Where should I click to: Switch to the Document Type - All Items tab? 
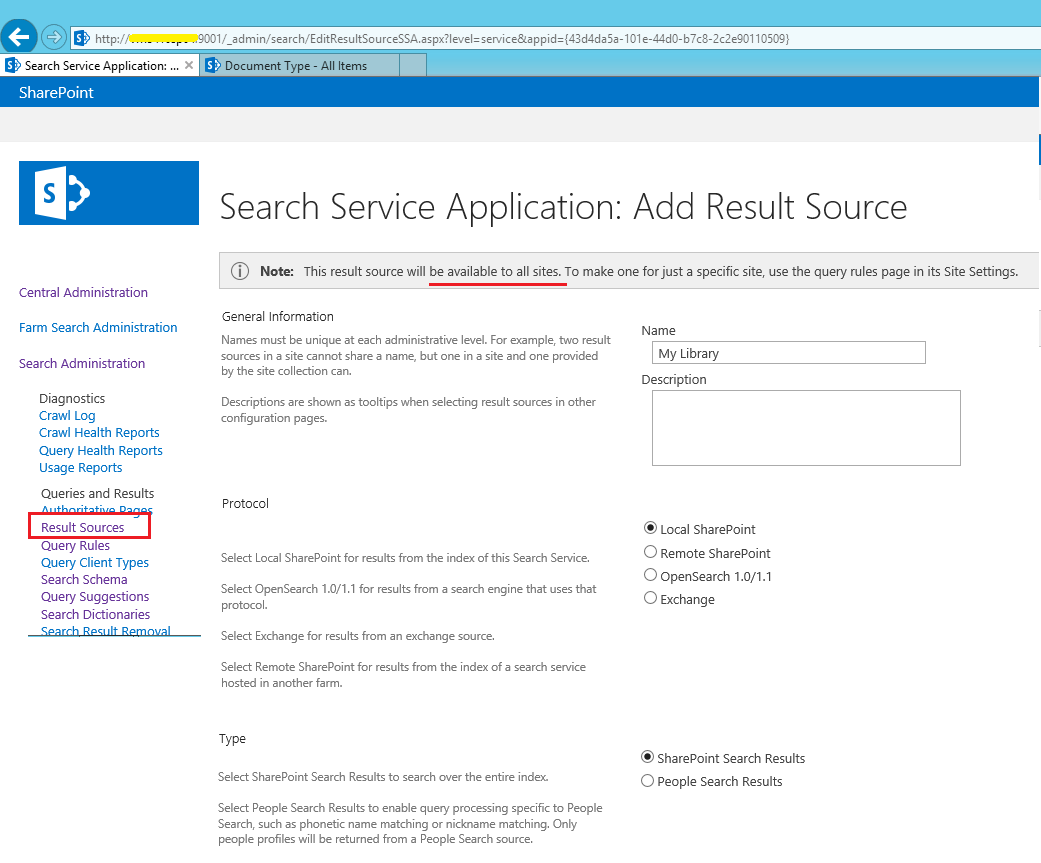click(x=300, y=66)
